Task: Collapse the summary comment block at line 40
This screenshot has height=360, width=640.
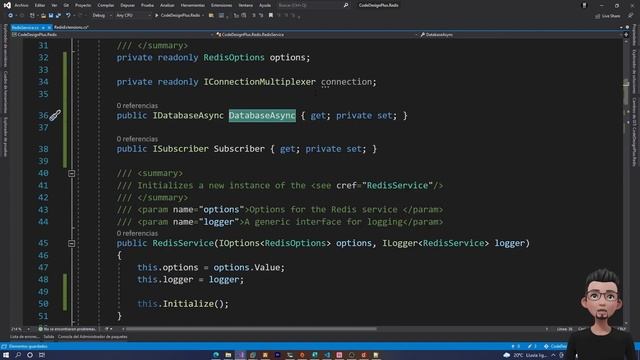Action: point(71,173)
